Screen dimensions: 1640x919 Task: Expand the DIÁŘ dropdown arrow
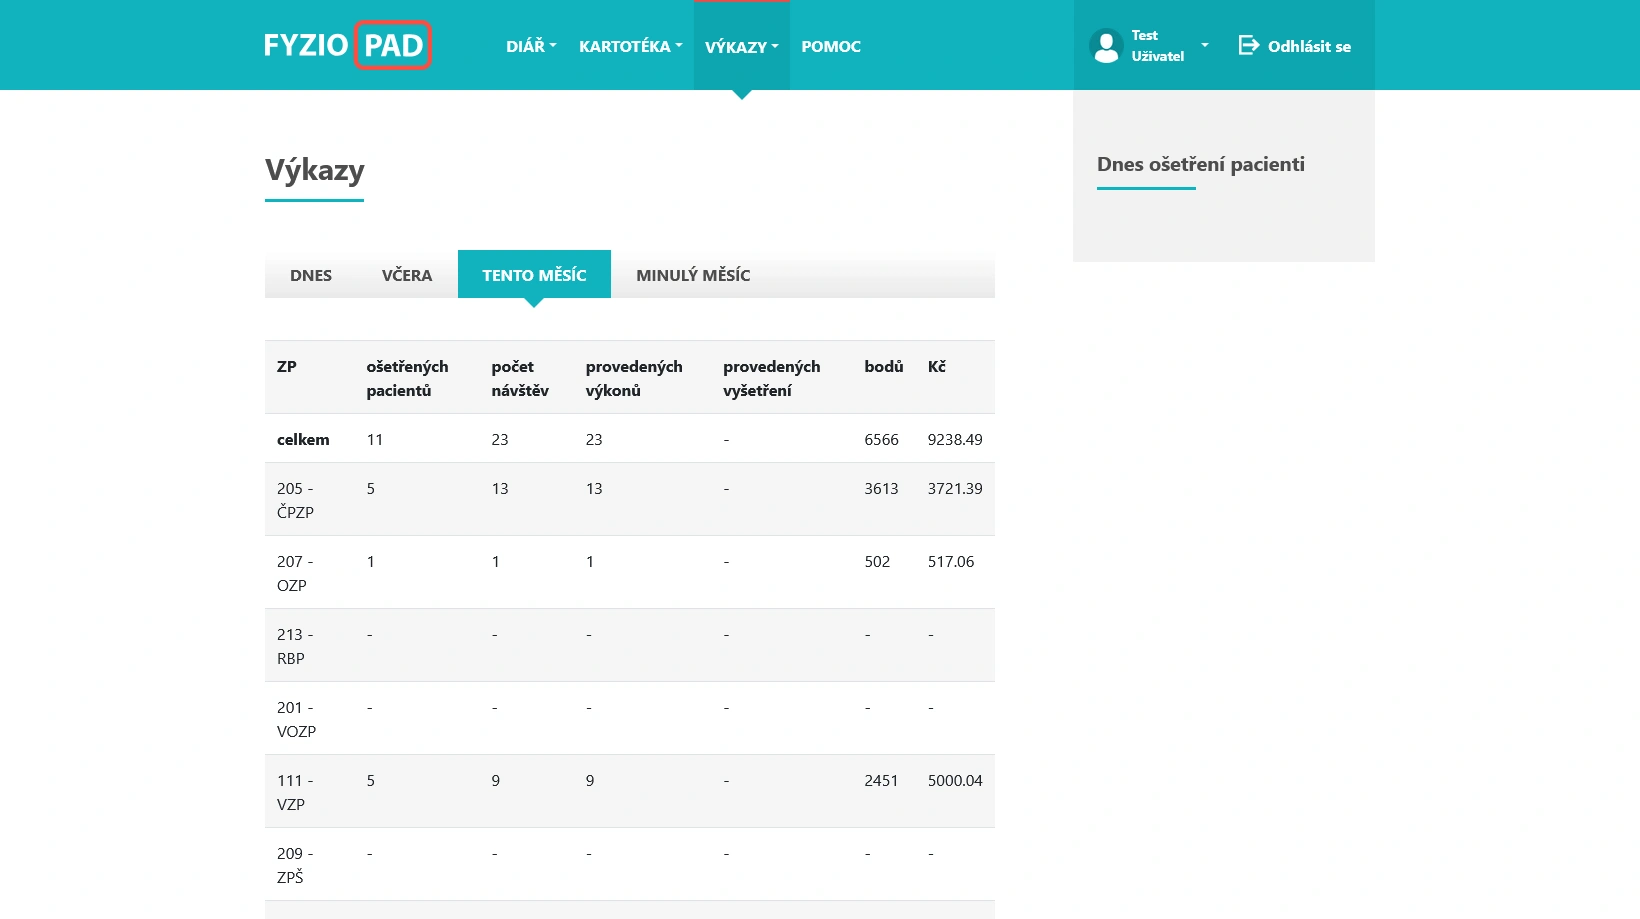point(553,47)
